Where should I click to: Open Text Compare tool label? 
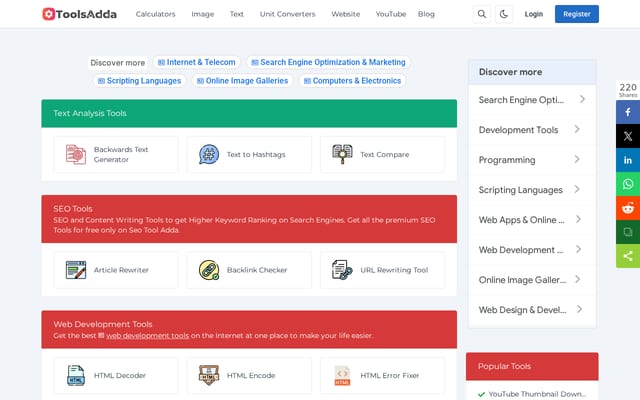384,154
